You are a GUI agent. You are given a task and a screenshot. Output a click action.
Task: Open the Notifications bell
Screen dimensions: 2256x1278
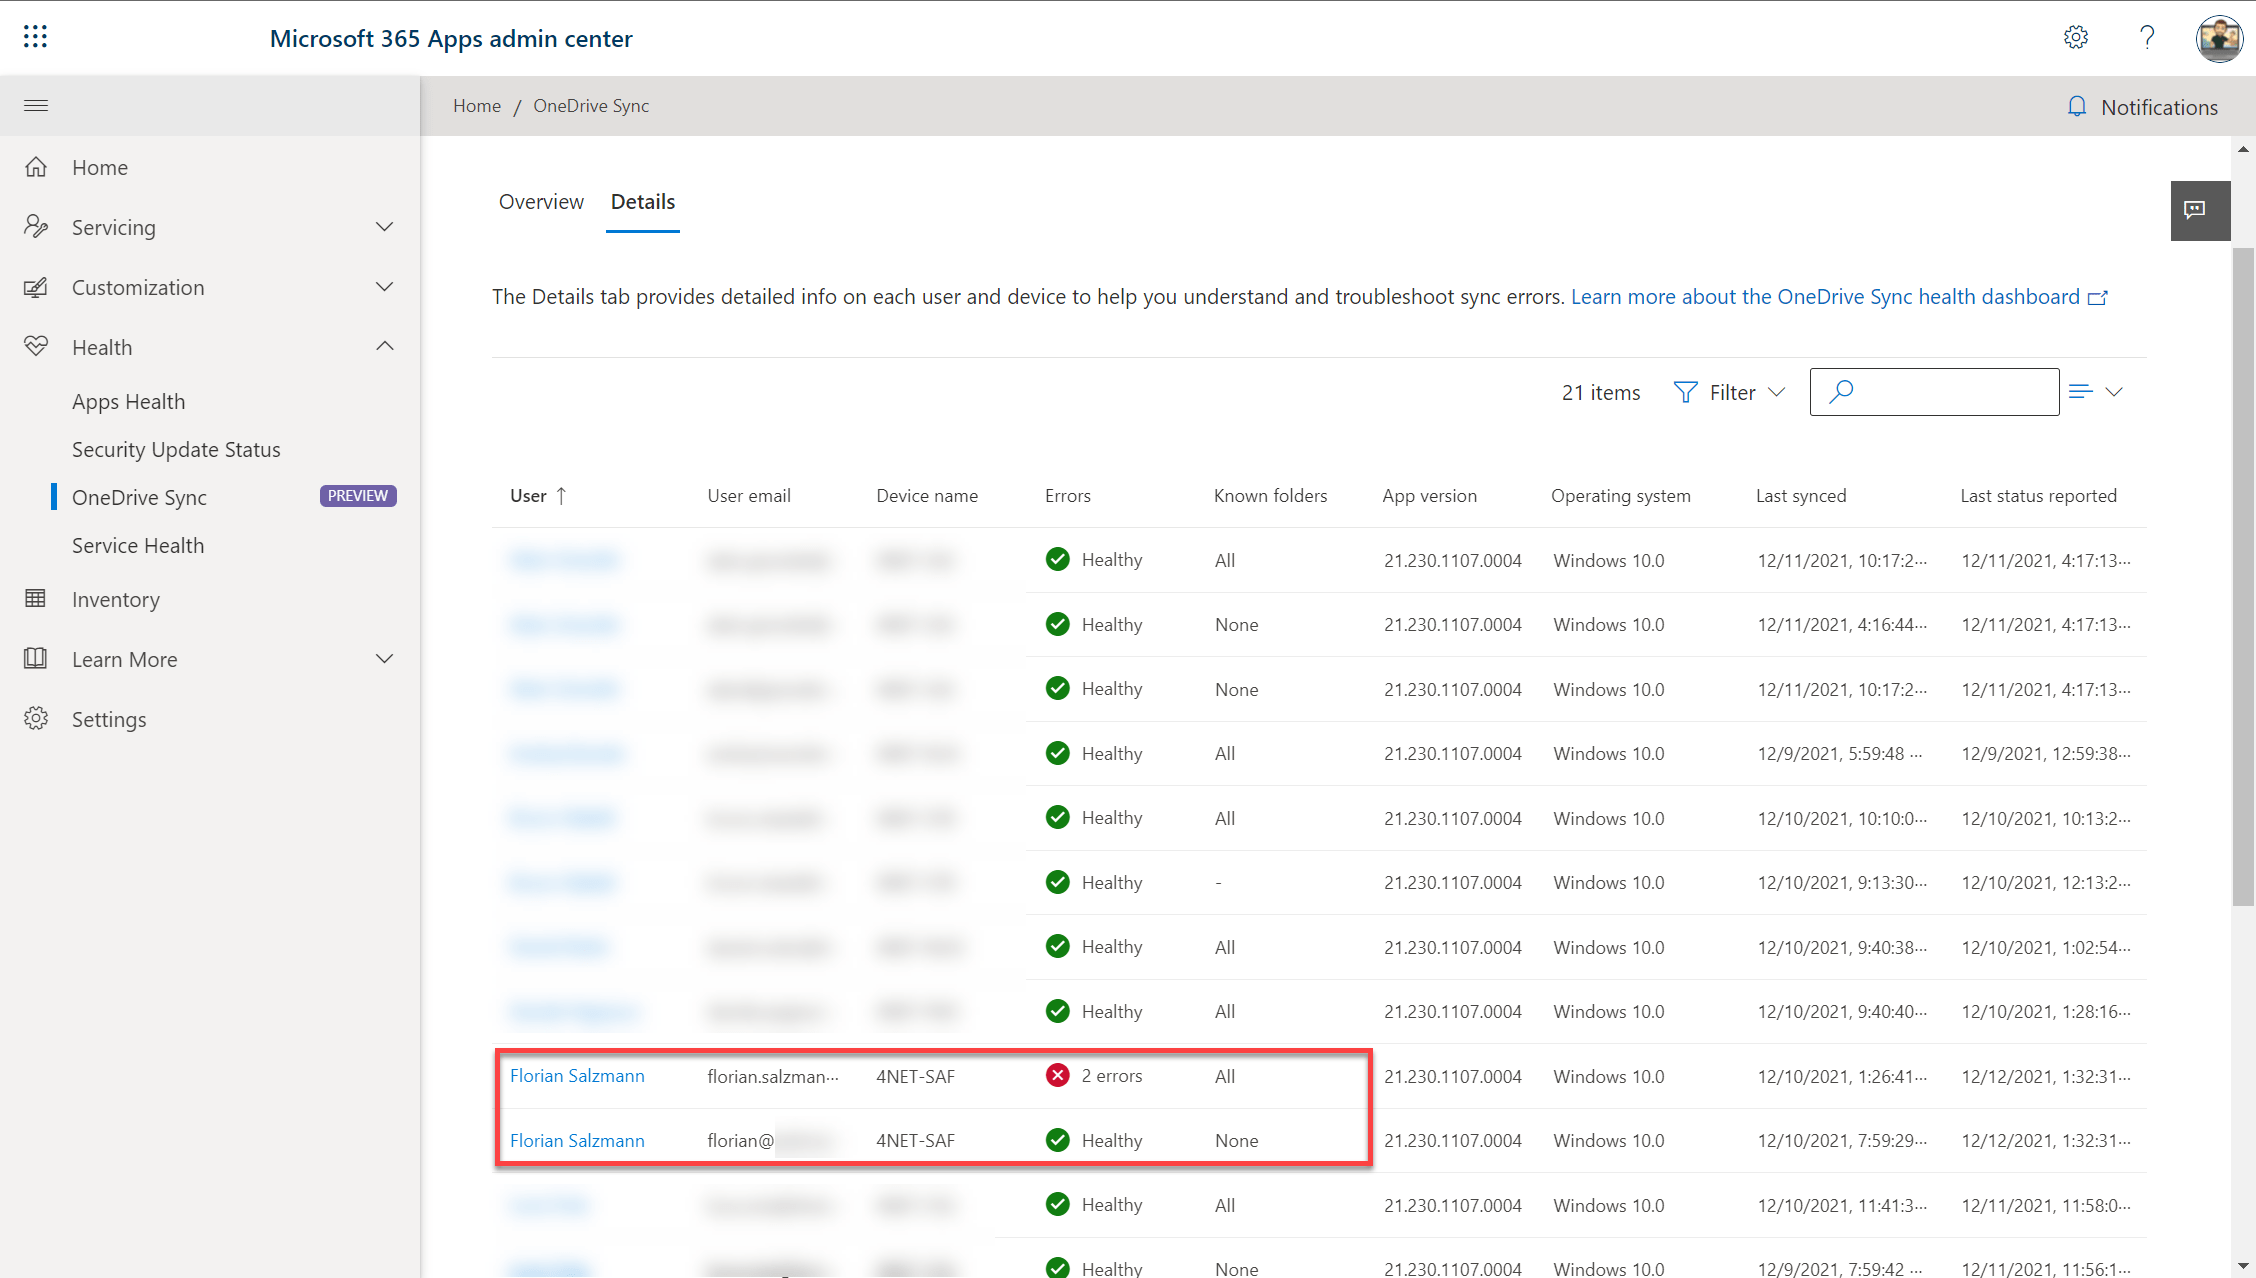click(2077, 106)
